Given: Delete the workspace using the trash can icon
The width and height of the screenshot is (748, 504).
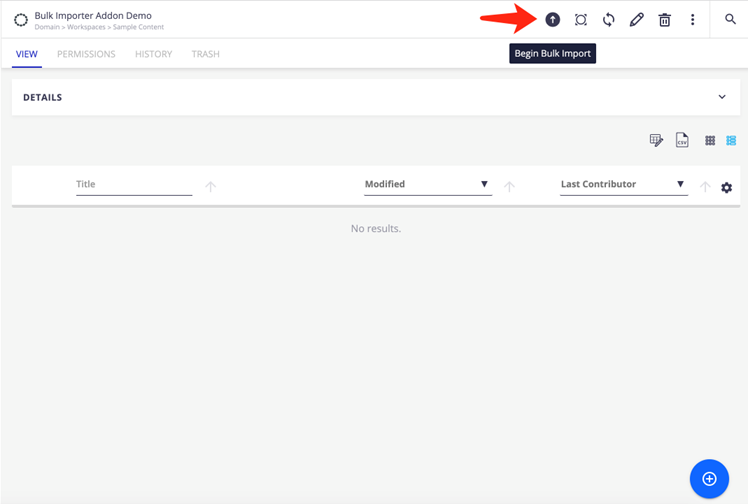Looking at the screenshot, I should [x=664, y=20].
